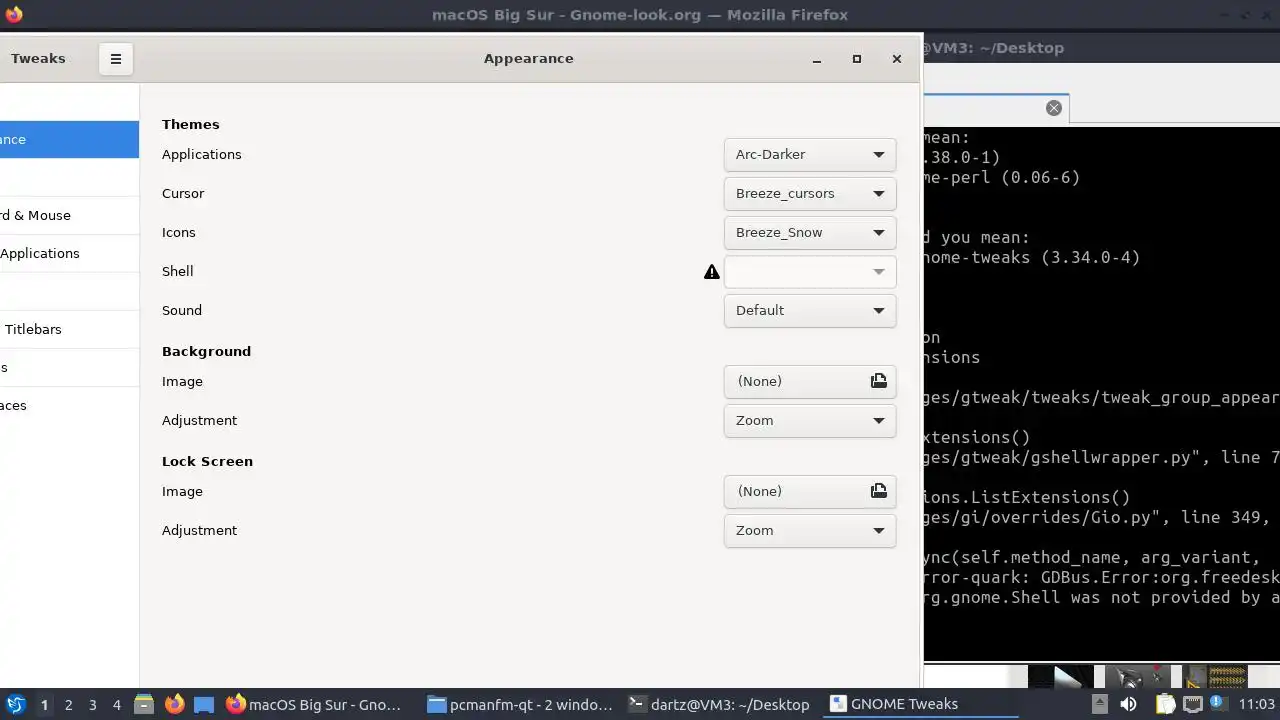The height and width of the screenshot is (720, 1280).
Task: Click the Sound label
Action: pos(182,310)
